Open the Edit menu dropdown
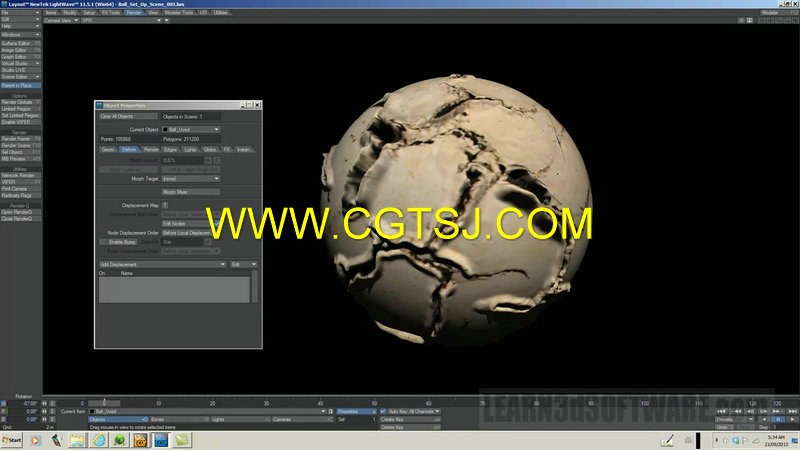The width and height of the screenshot is (800, 450). pos(20,19)
